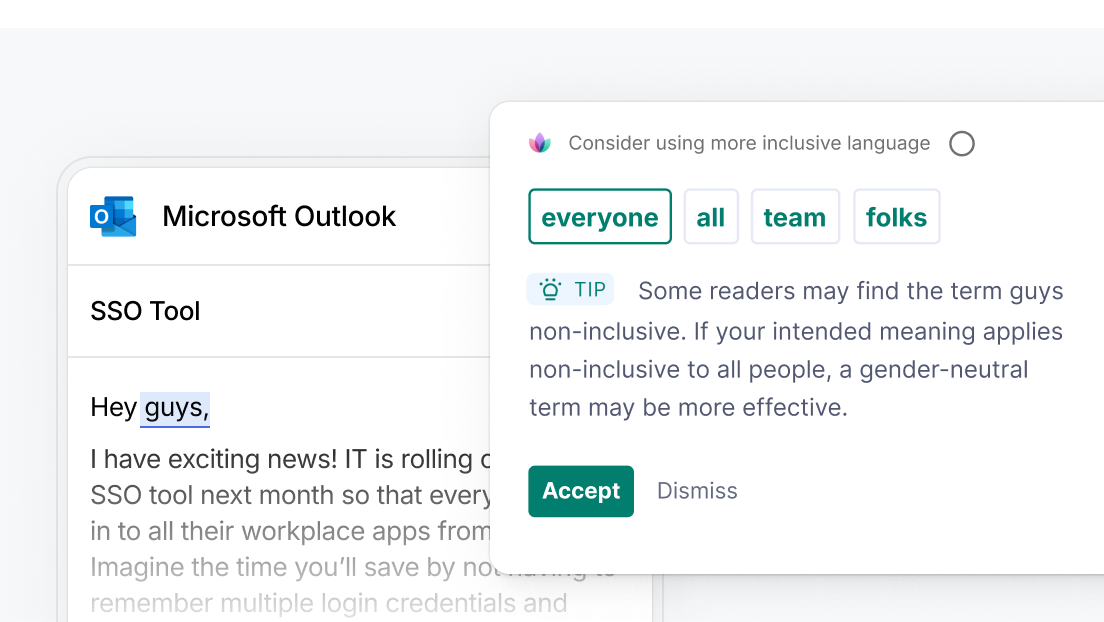The width and height of the screenshot is (1104, 622).
Task: Click the lightbulb TIP icon
Action: (x=550, y=290)
